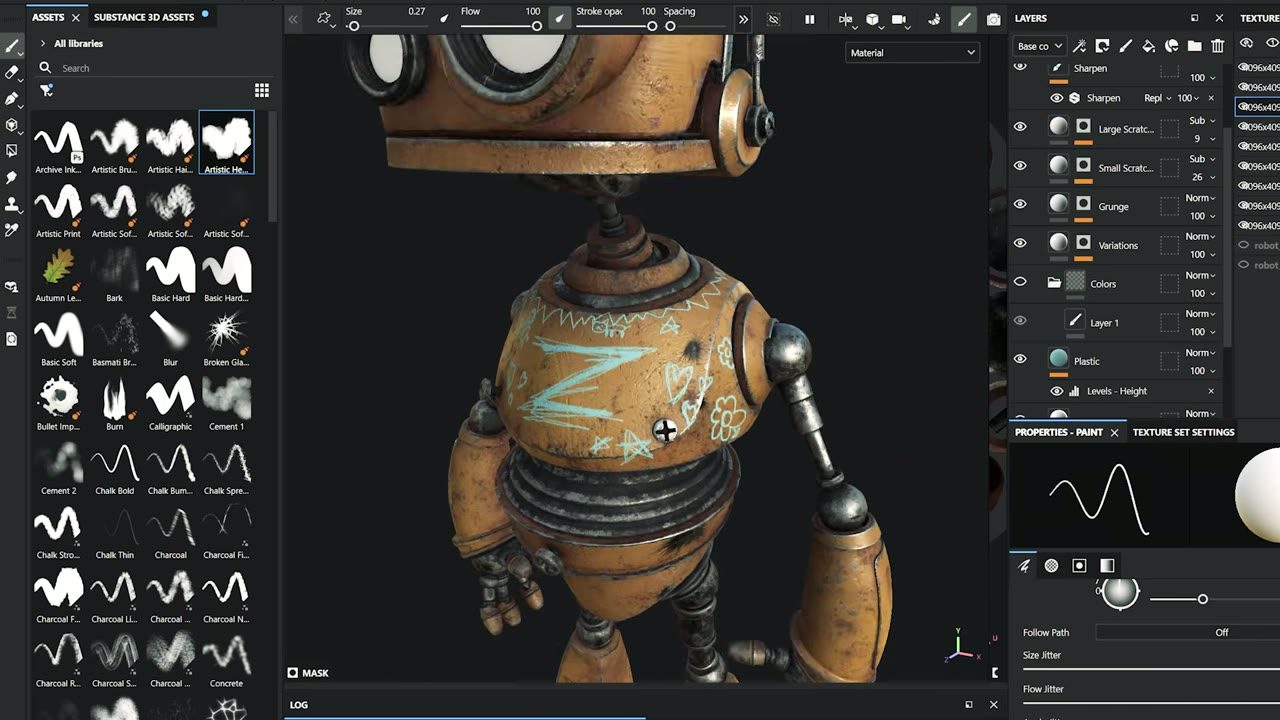This screenshot has height=720, width=1280.
Task: Open the camera settings icon
Action: 899,19
